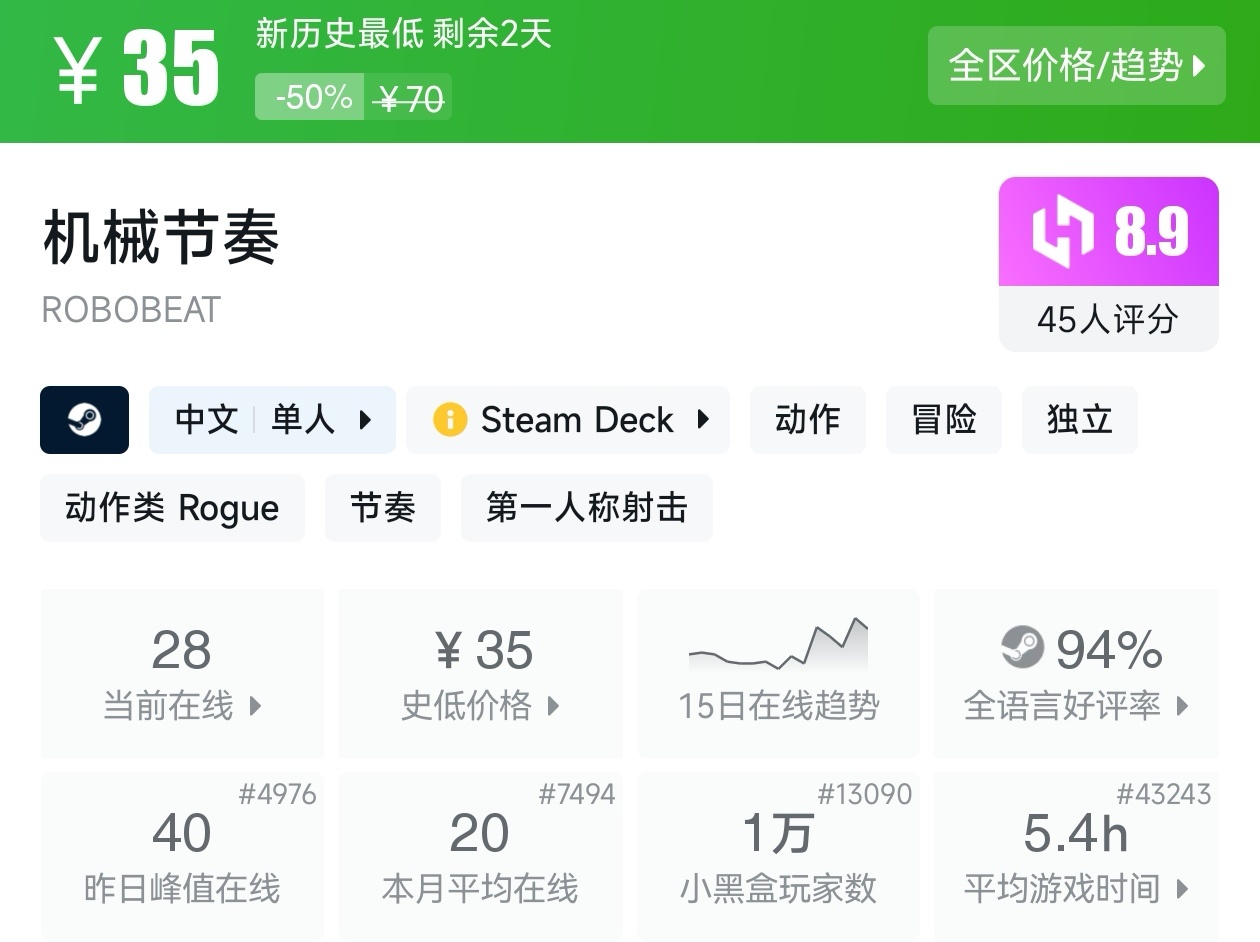Click the yellow Steam Deck info icon
This screenshot has height=942, width=1260.
coord(450,420)
